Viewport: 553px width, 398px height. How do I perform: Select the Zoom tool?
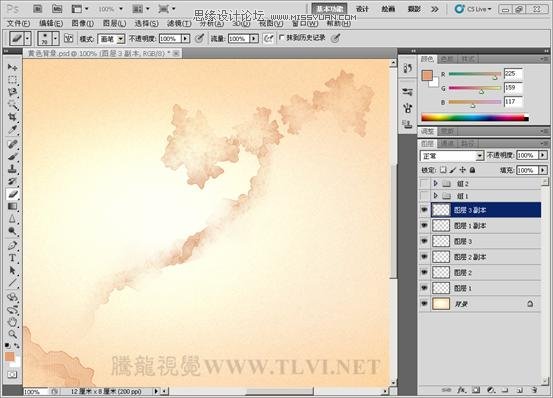(12, 334)
